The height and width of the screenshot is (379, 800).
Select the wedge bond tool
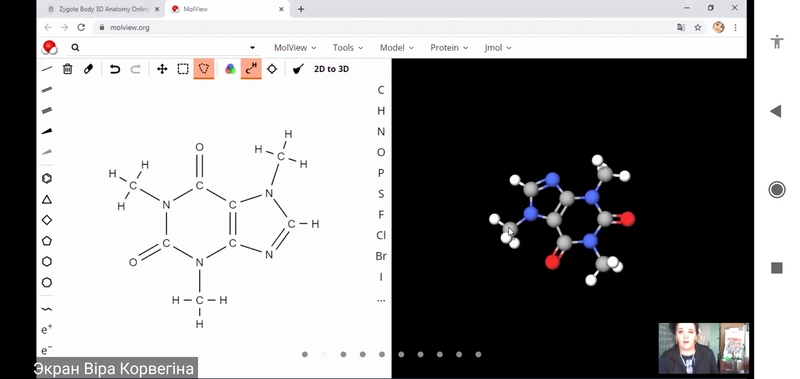click(47, 131)
